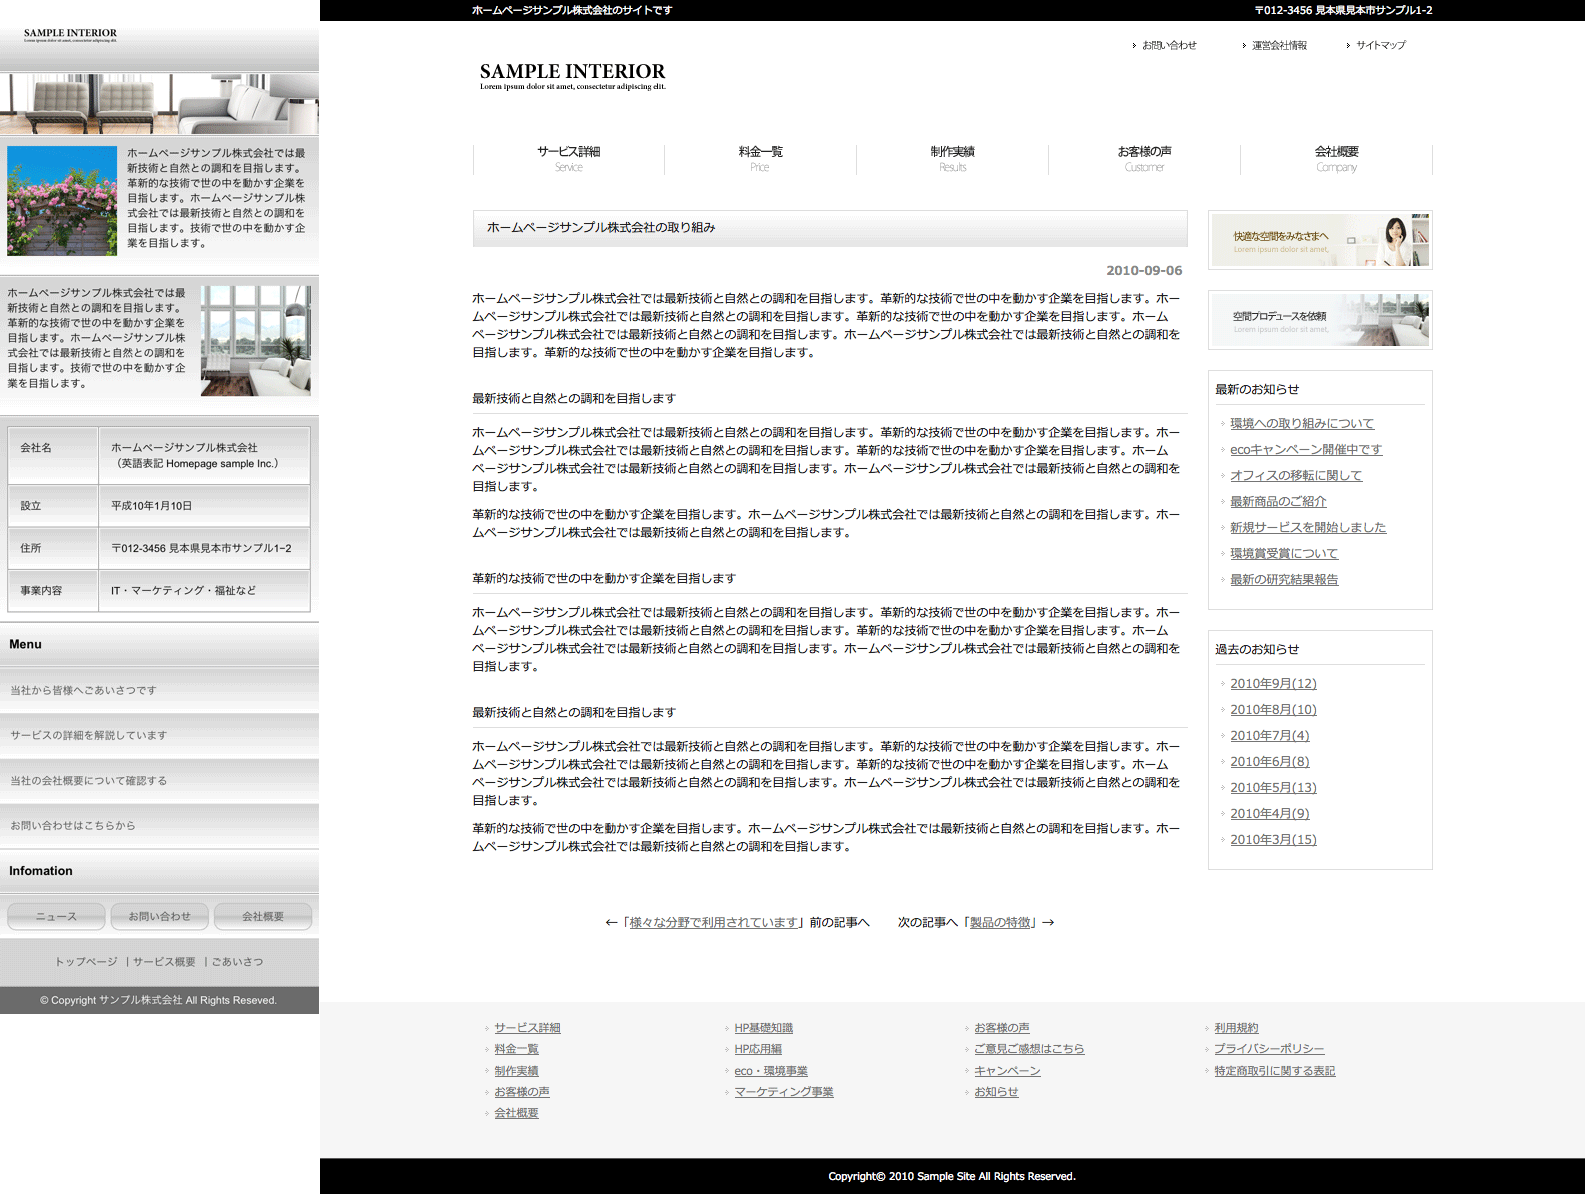Open the rose garden thumbnail image

[x=62, y=201]
